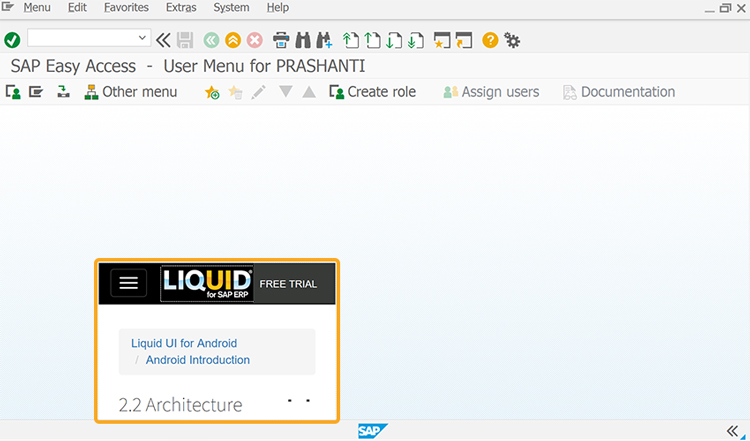Click the red Cancel icon
Viewport: 750px width, 441px height.
(255, 40)
